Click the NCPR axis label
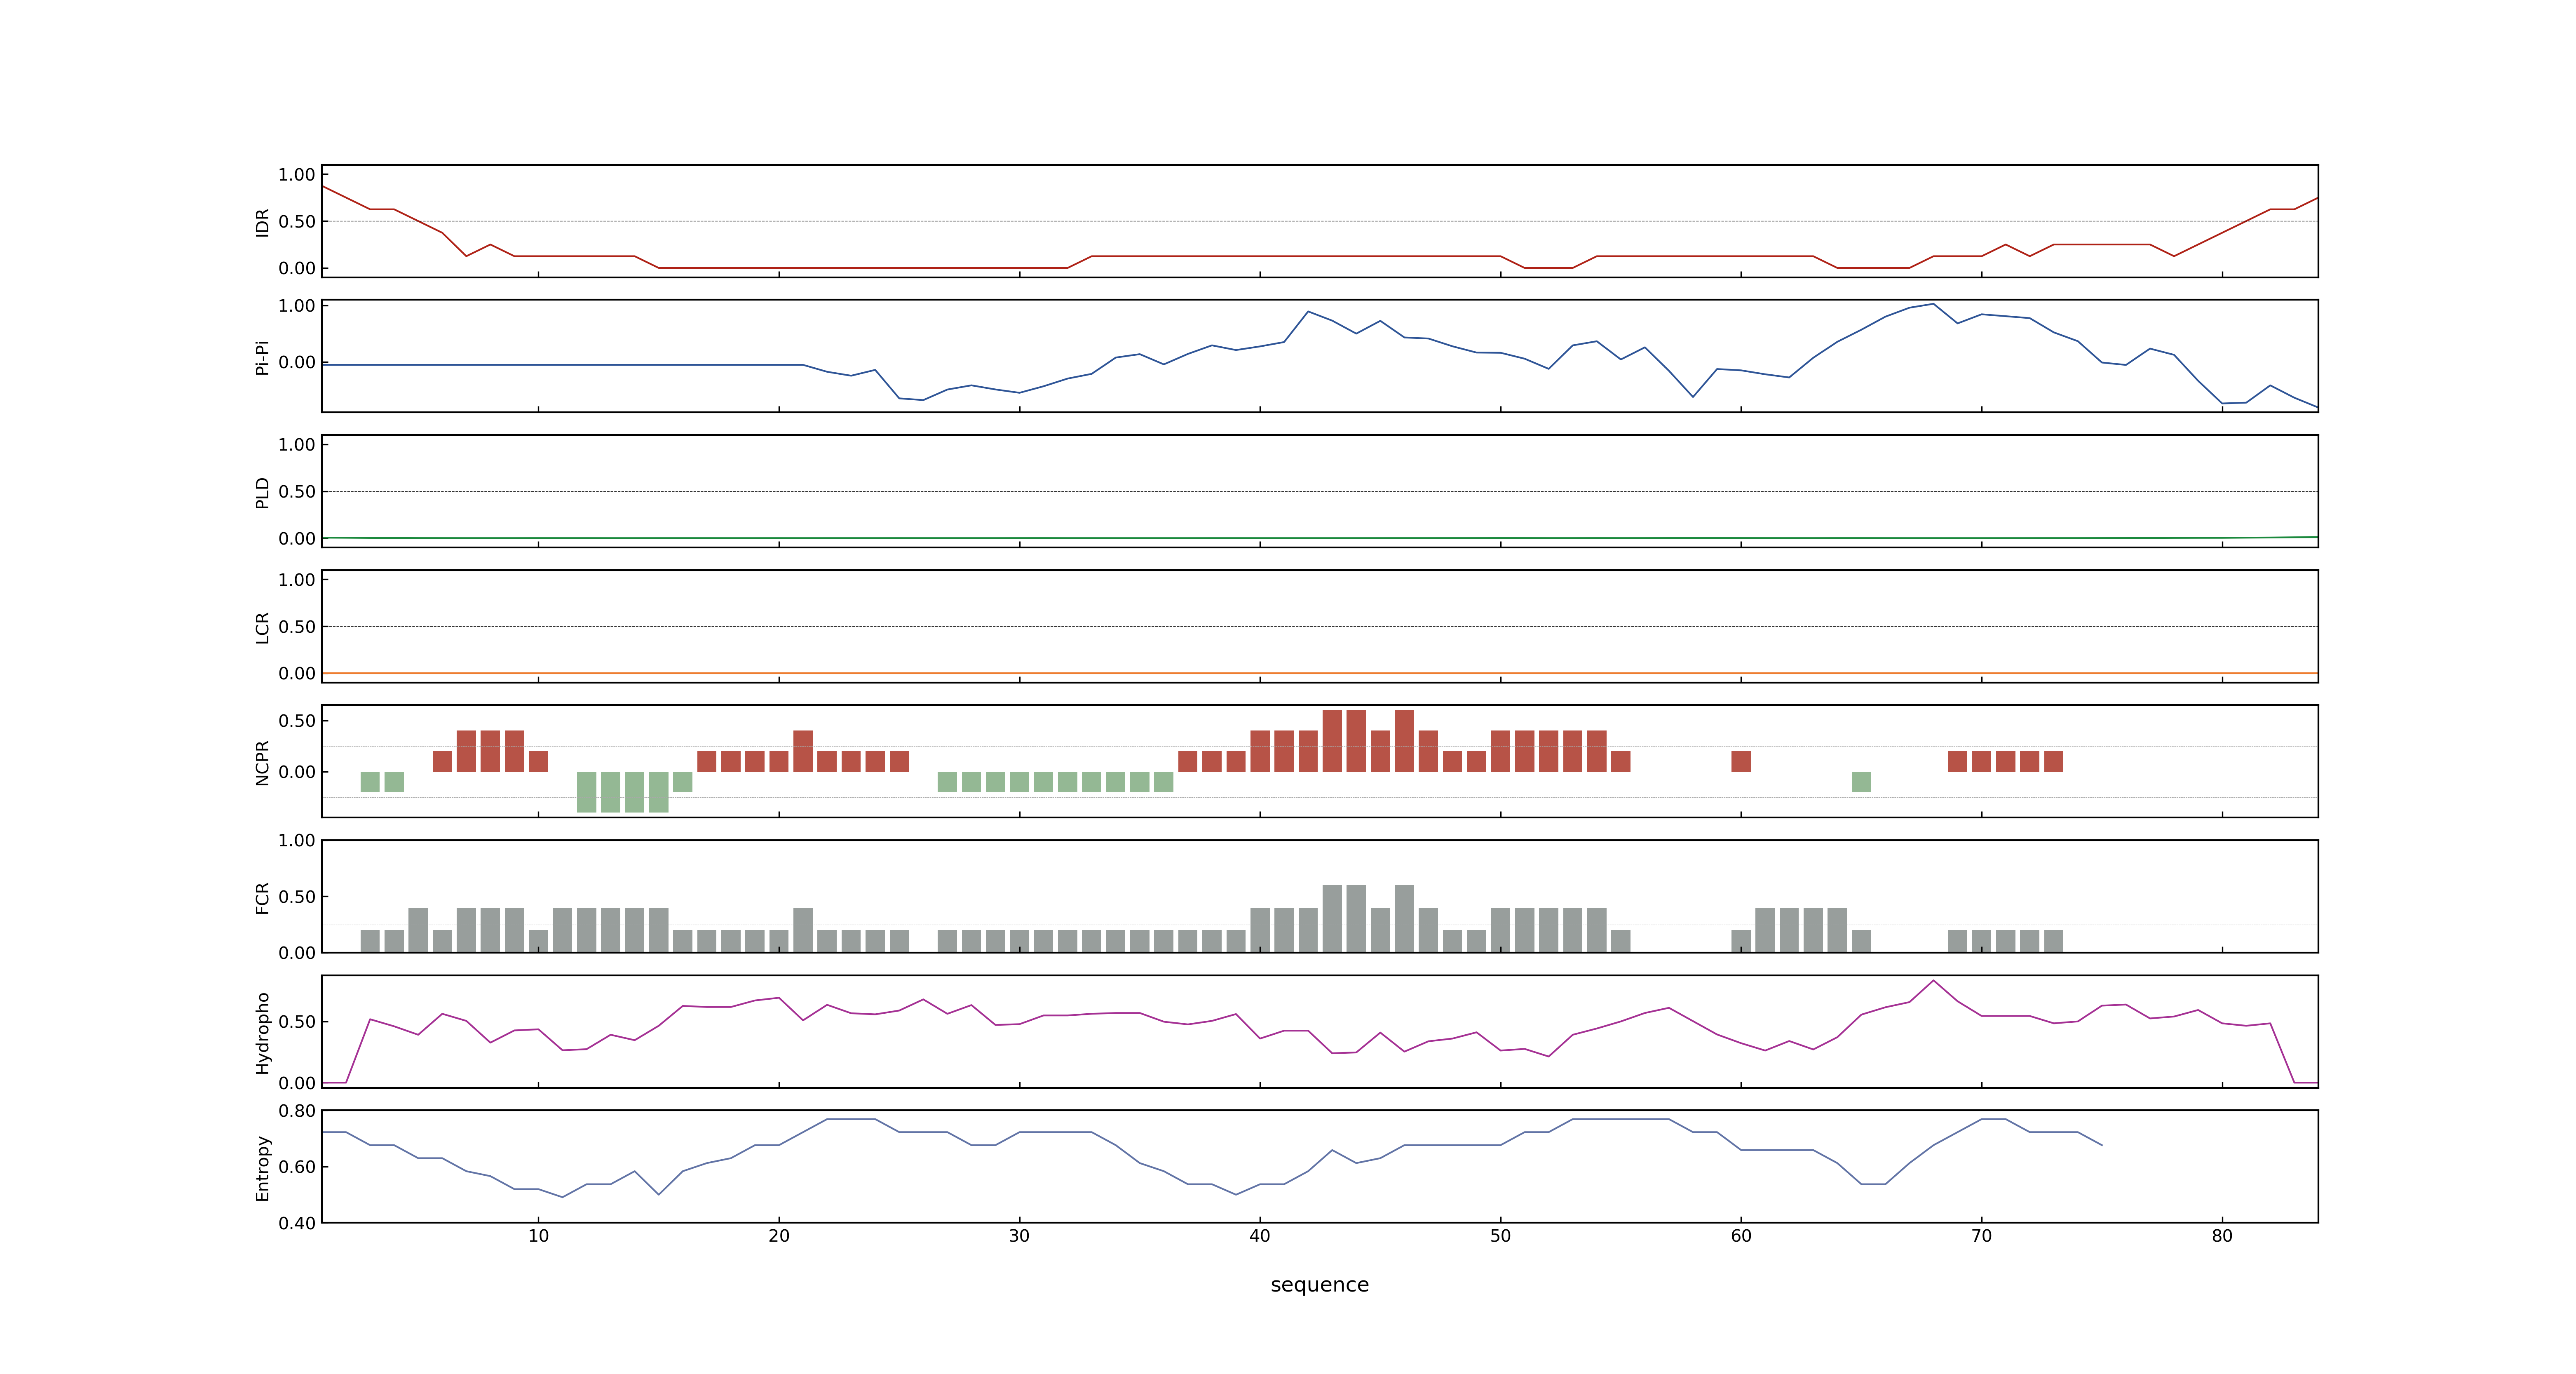This screenshot has height=1374, width=2576. point(262,763)
